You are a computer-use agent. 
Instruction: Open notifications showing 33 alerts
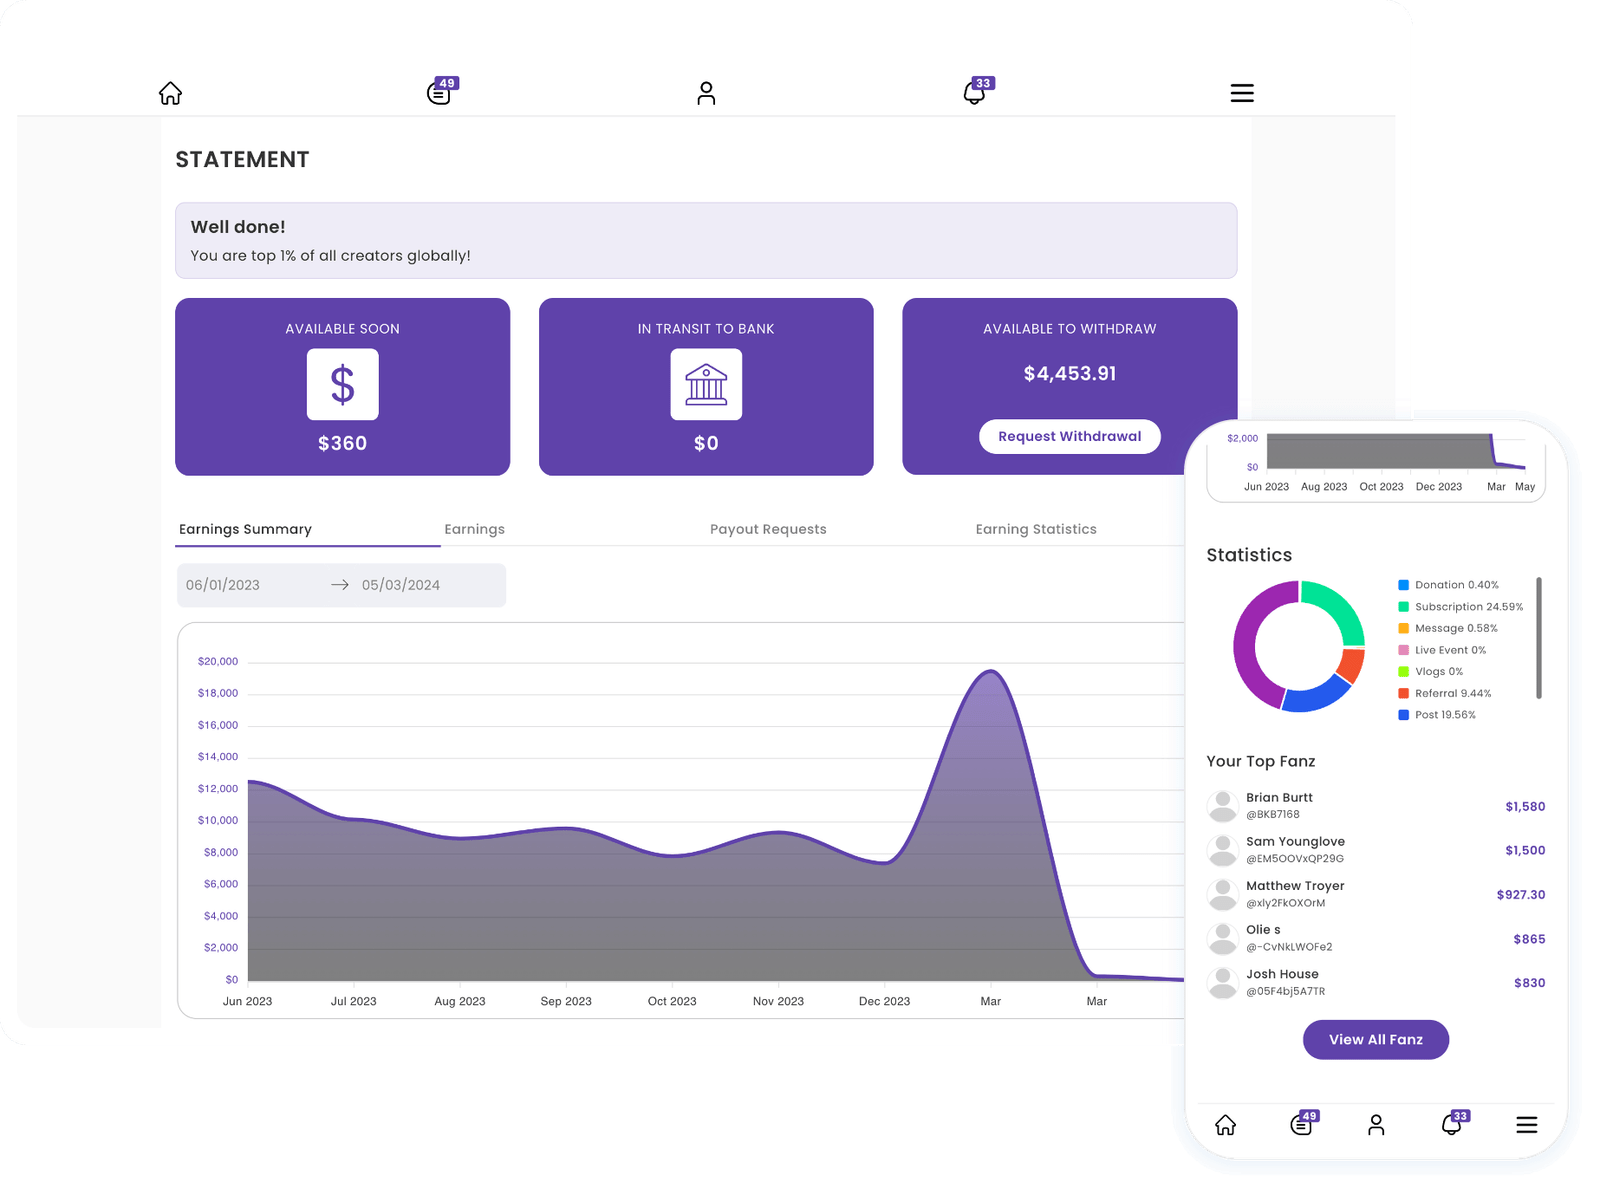click(x=974, y=93)
